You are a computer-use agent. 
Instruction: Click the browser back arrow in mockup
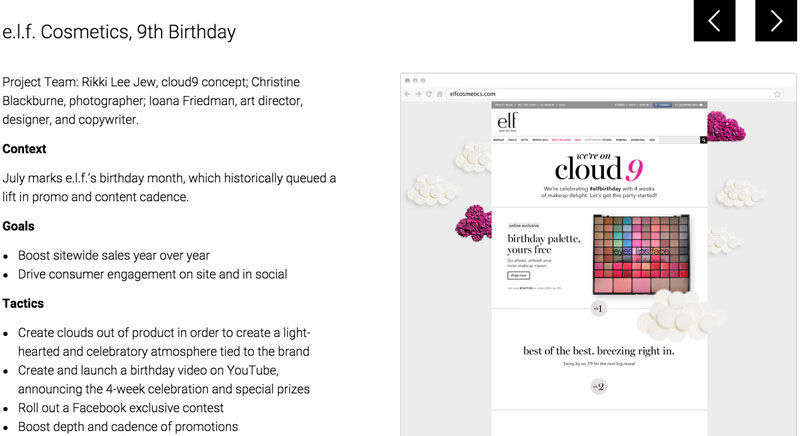pyautogui.click(x=407, y=93)
